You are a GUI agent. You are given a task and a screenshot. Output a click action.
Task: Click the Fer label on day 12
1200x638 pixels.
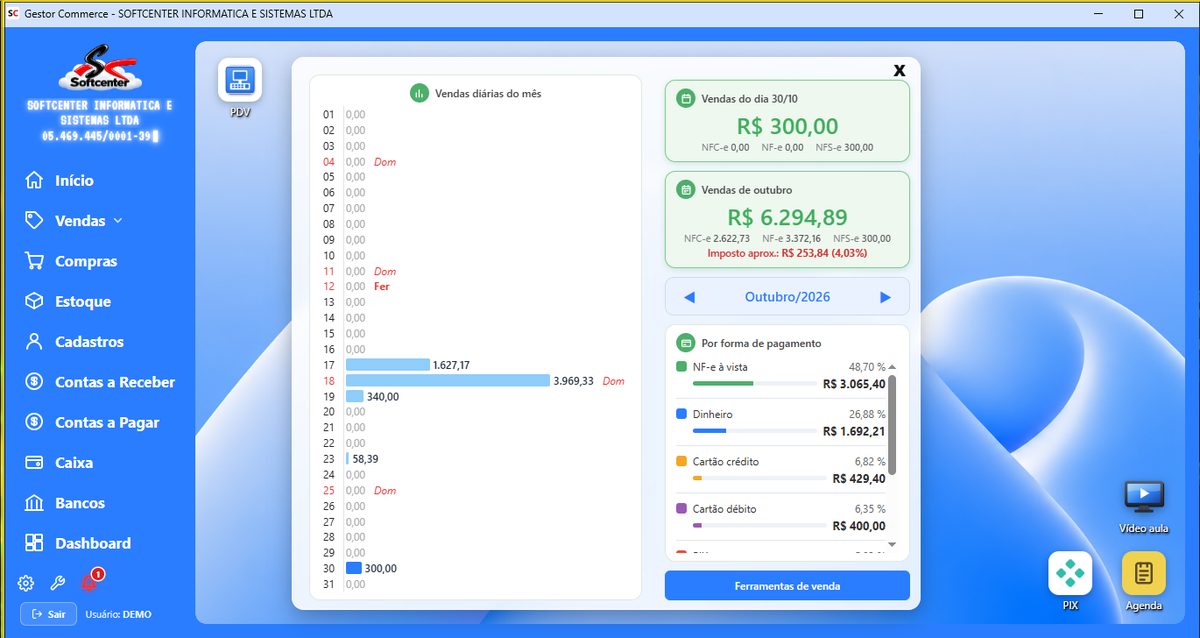[381, 287]
